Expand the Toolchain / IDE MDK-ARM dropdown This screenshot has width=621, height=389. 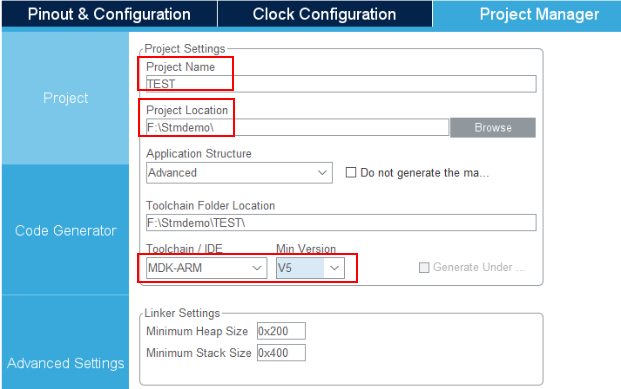[x=206, y=268]
